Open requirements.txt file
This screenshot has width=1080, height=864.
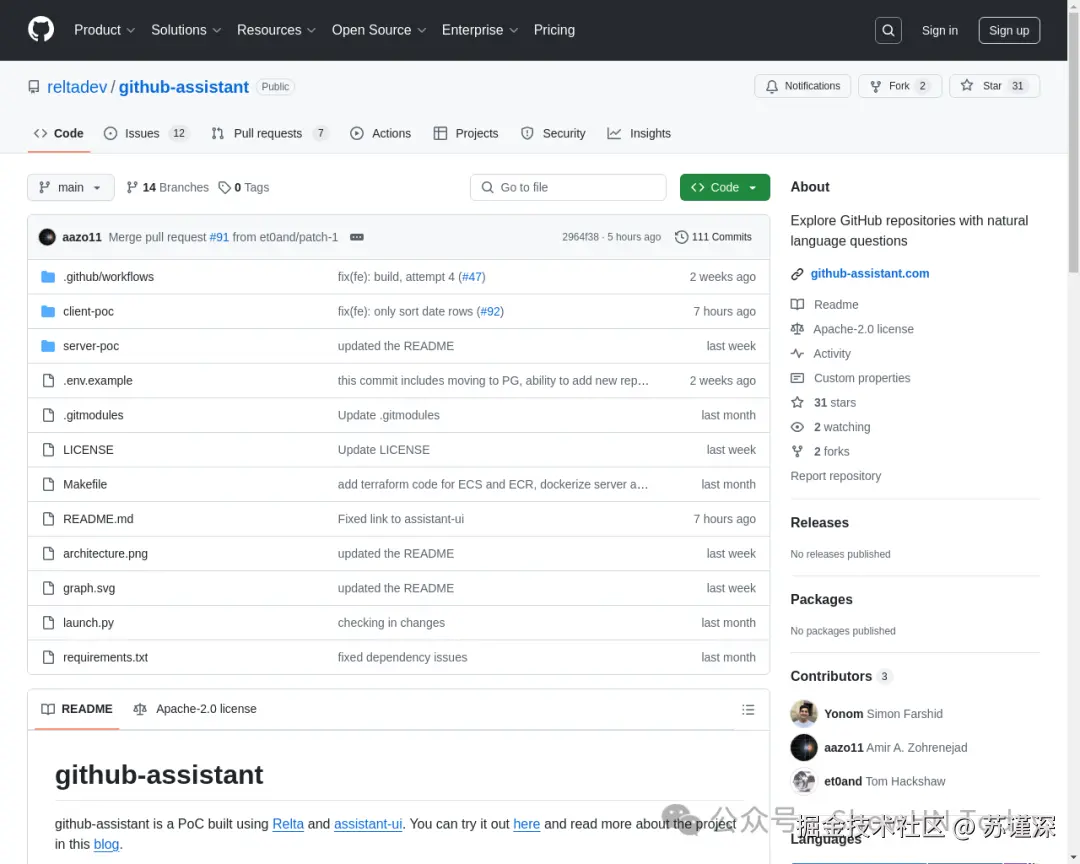click(x=105, y=657)
